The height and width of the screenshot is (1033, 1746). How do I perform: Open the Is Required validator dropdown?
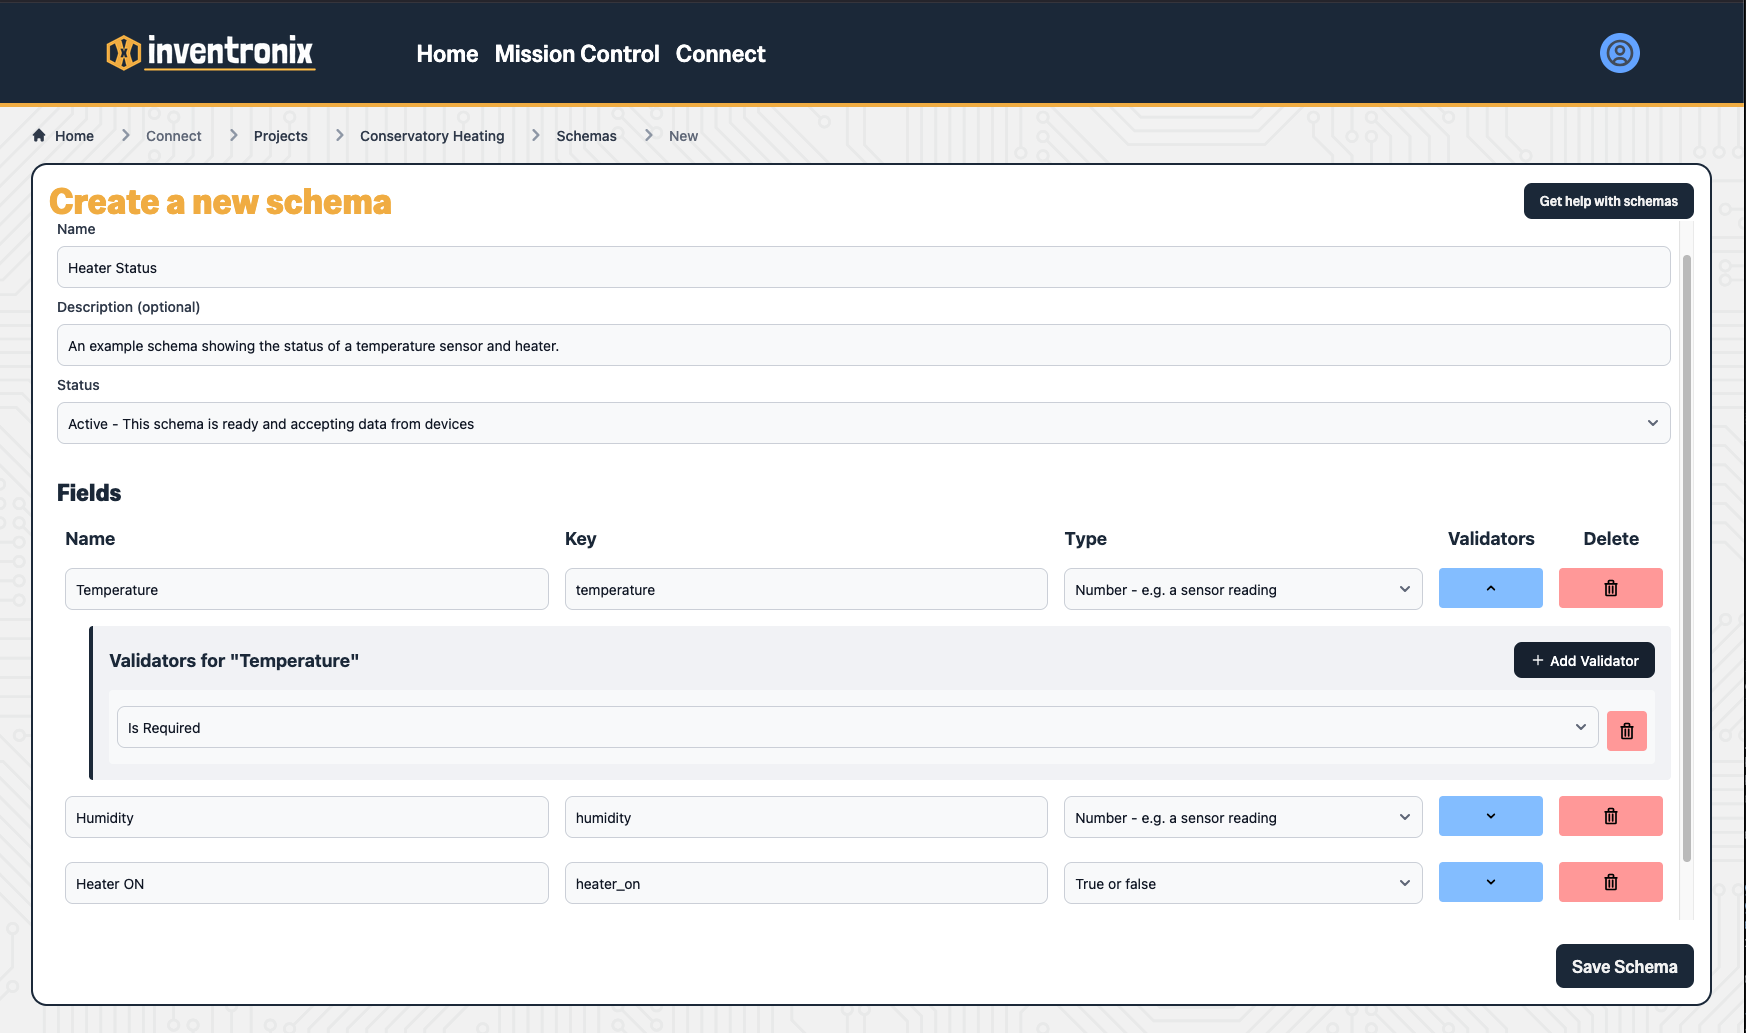(x=857, y=728)
